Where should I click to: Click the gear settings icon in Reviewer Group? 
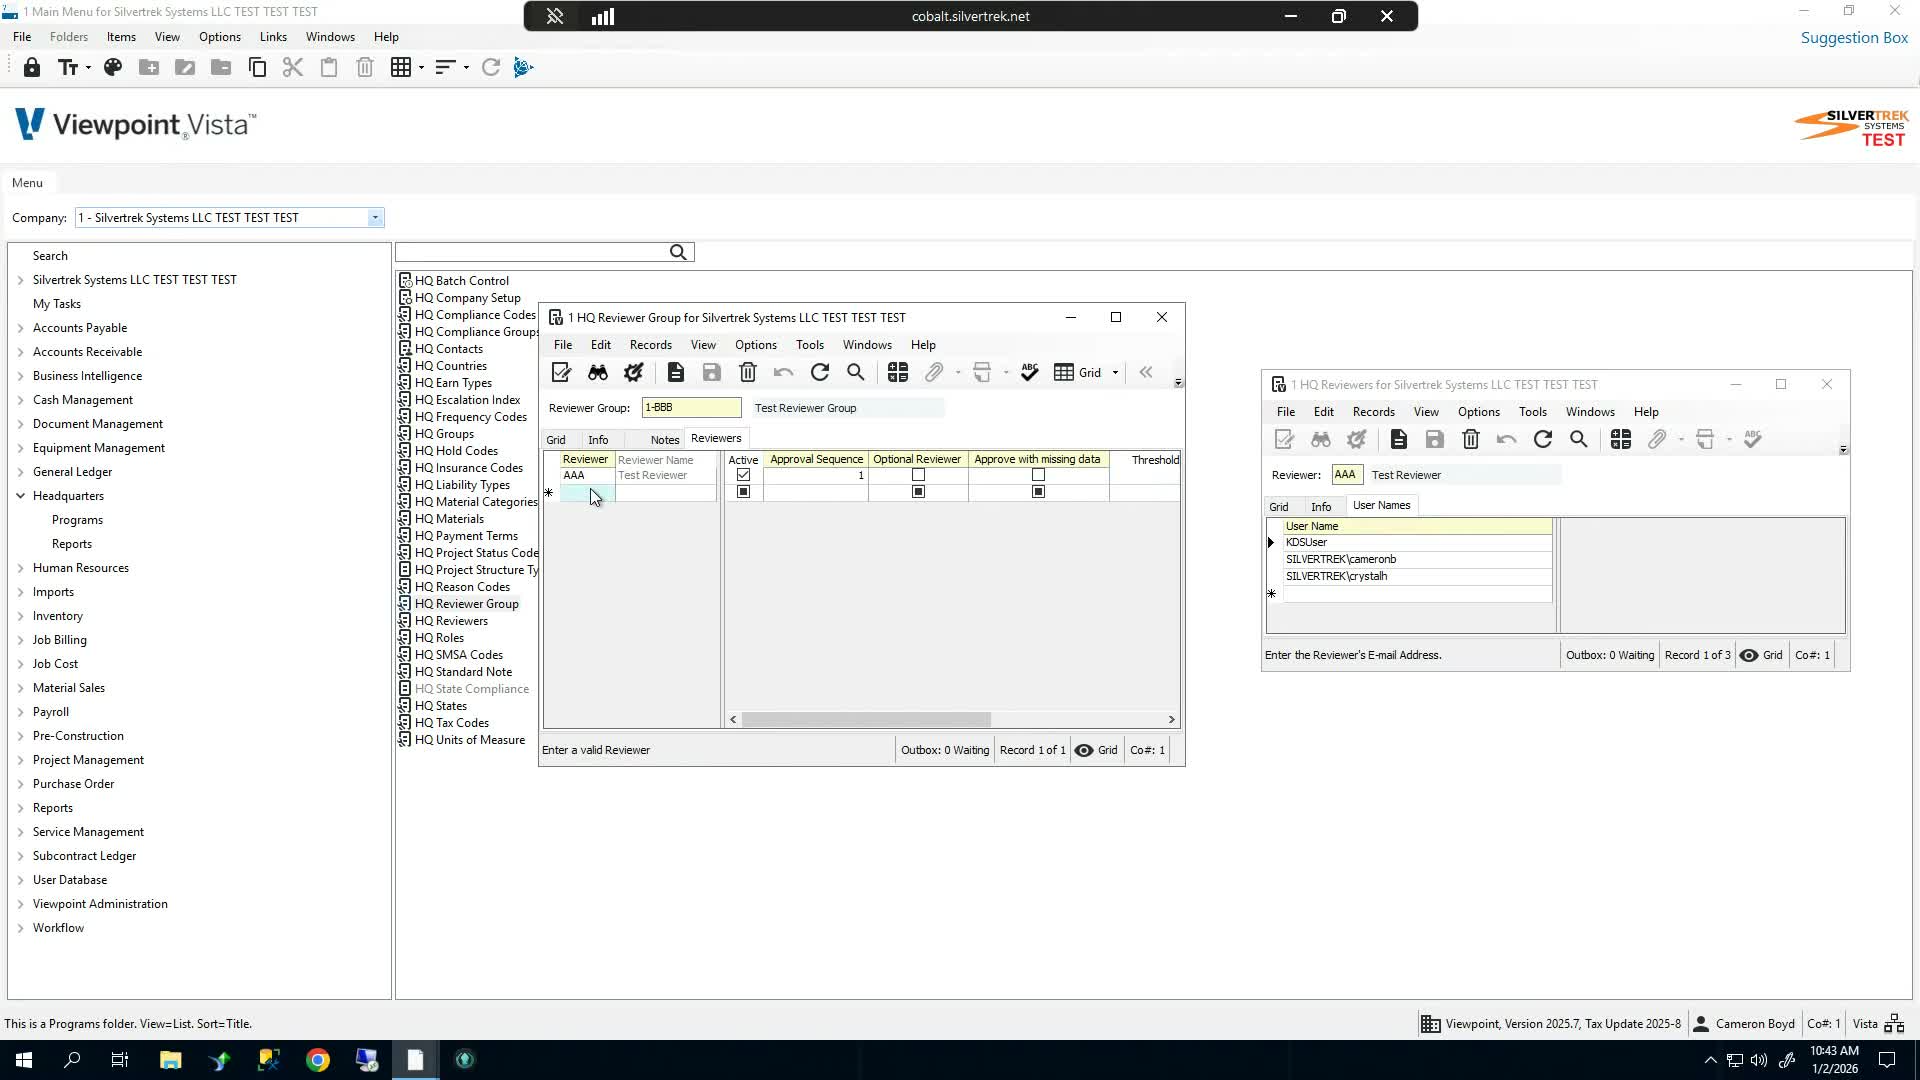tap(634, 373)
